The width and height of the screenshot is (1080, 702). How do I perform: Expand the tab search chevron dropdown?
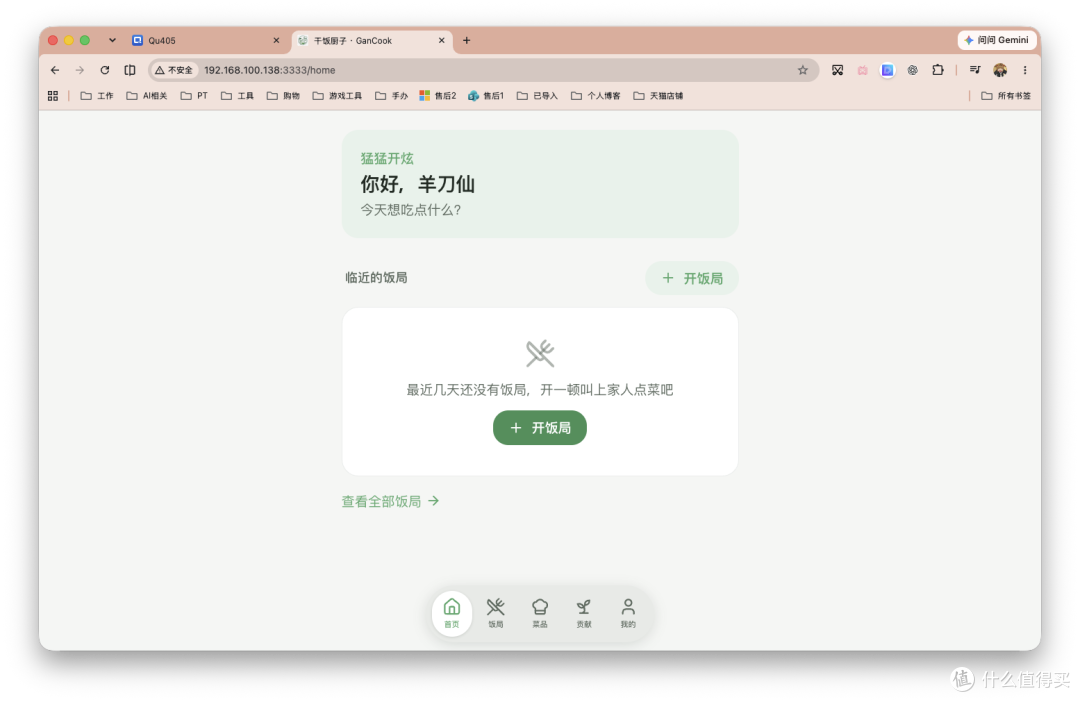(x=112, y=41)
